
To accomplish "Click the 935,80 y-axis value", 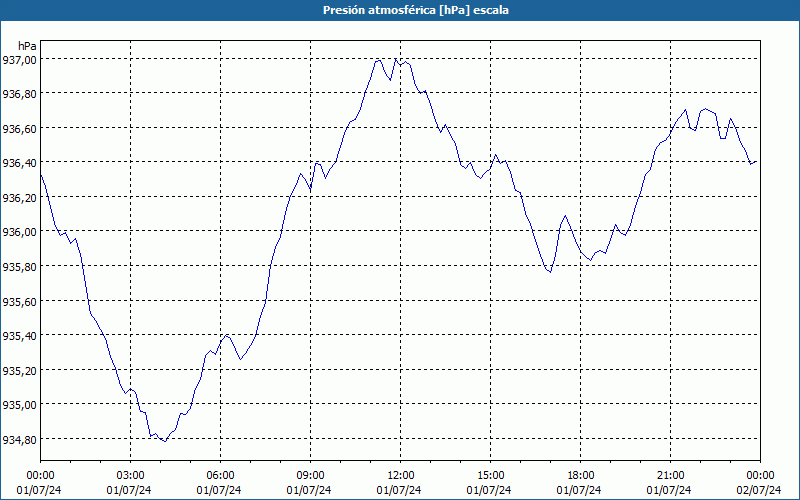I will point(20,267).
